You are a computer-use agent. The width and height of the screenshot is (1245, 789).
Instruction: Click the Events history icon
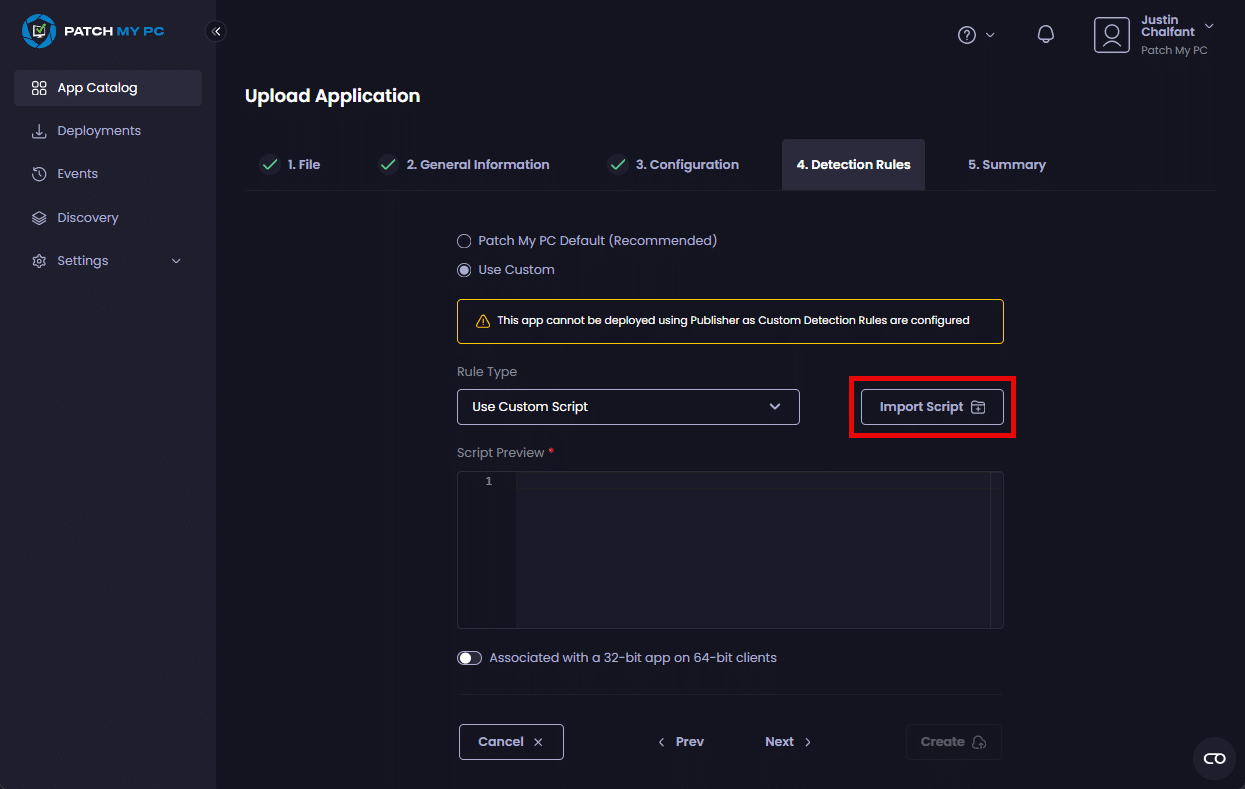[39, 174]
